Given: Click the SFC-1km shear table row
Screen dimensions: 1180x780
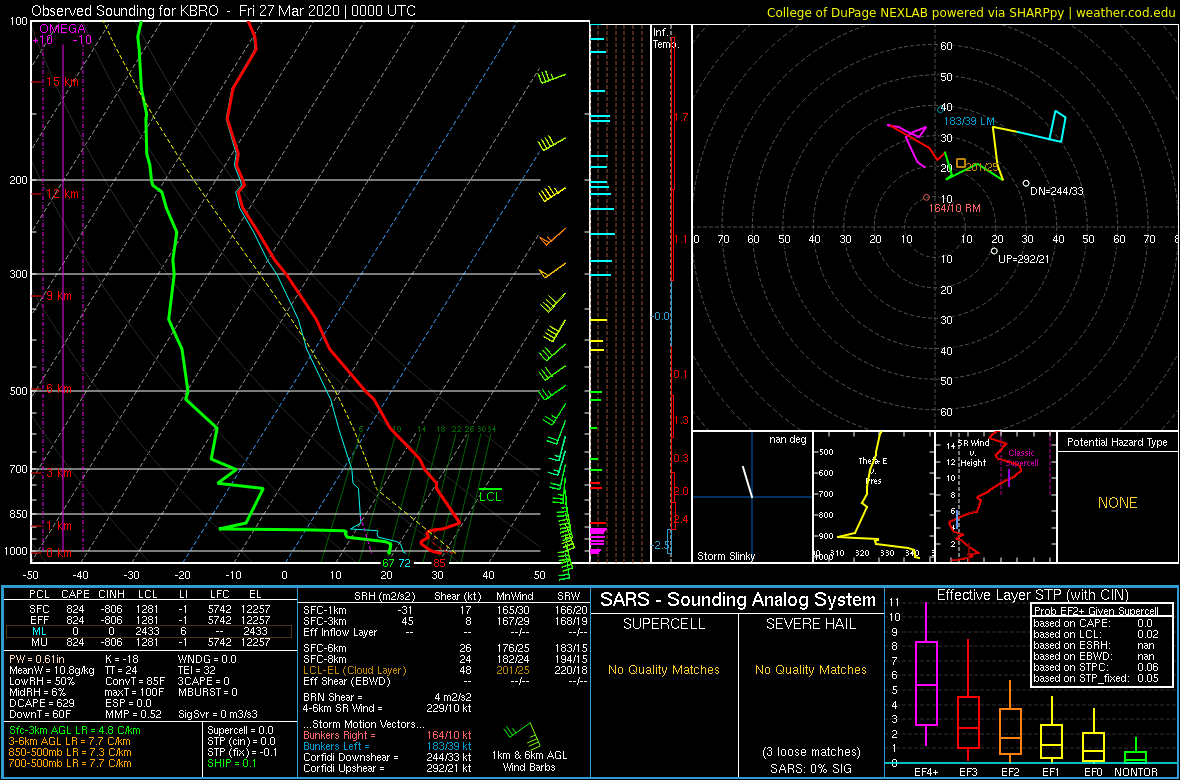Looking at the screenshot, I should pyautogui.click(x=444, y=609).
